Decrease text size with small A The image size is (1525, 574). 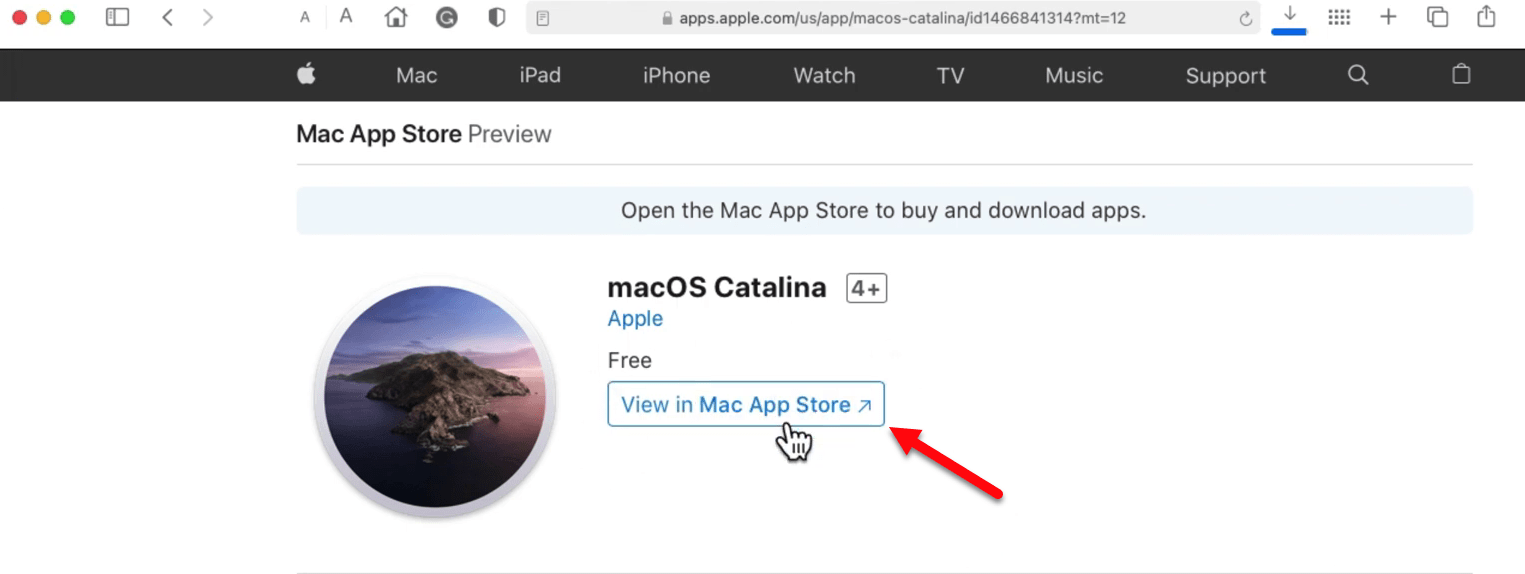coord(305,18)
